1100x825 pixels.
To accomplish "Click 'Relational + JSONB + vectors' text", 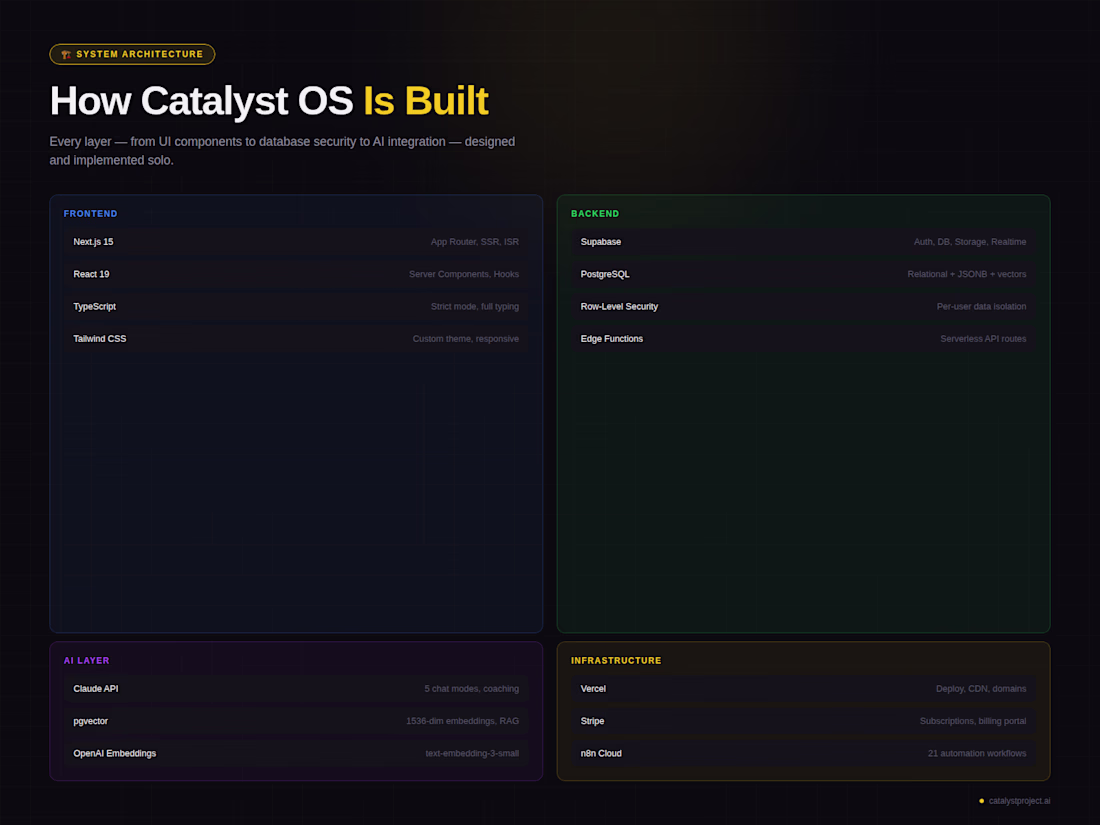I will (x=967, y=274).
